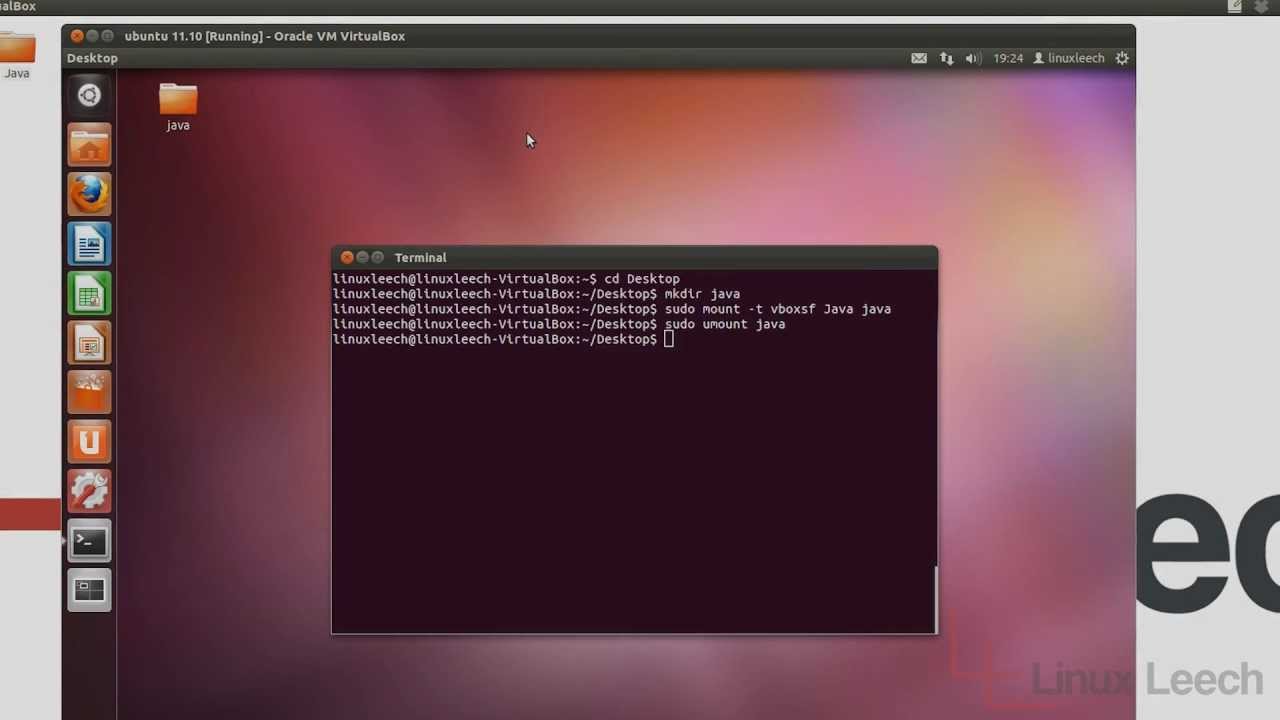Open LibreOffice Calc from the launcher
The width and height of the screenshot is (1280, 720).
[89, 293]
